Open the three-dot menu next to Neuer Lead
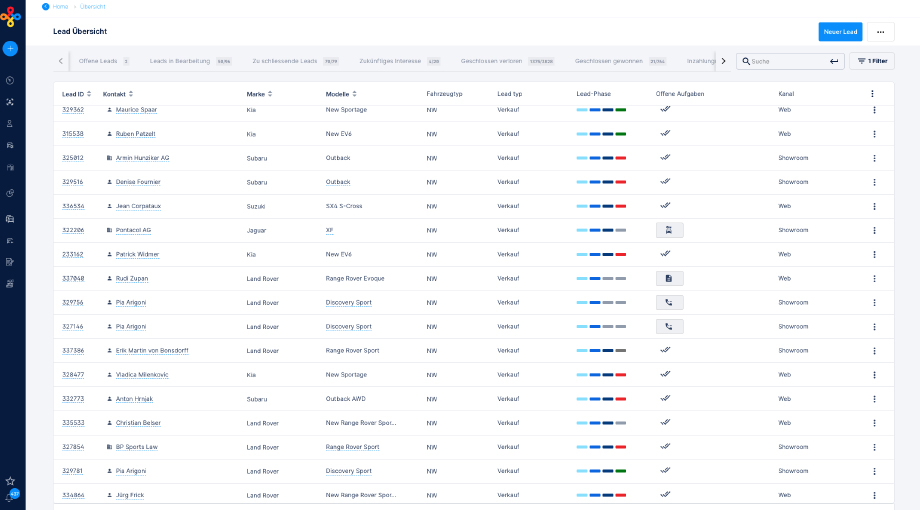The height and width of the screenshot is (510, 920). click(x=881, y=32)
